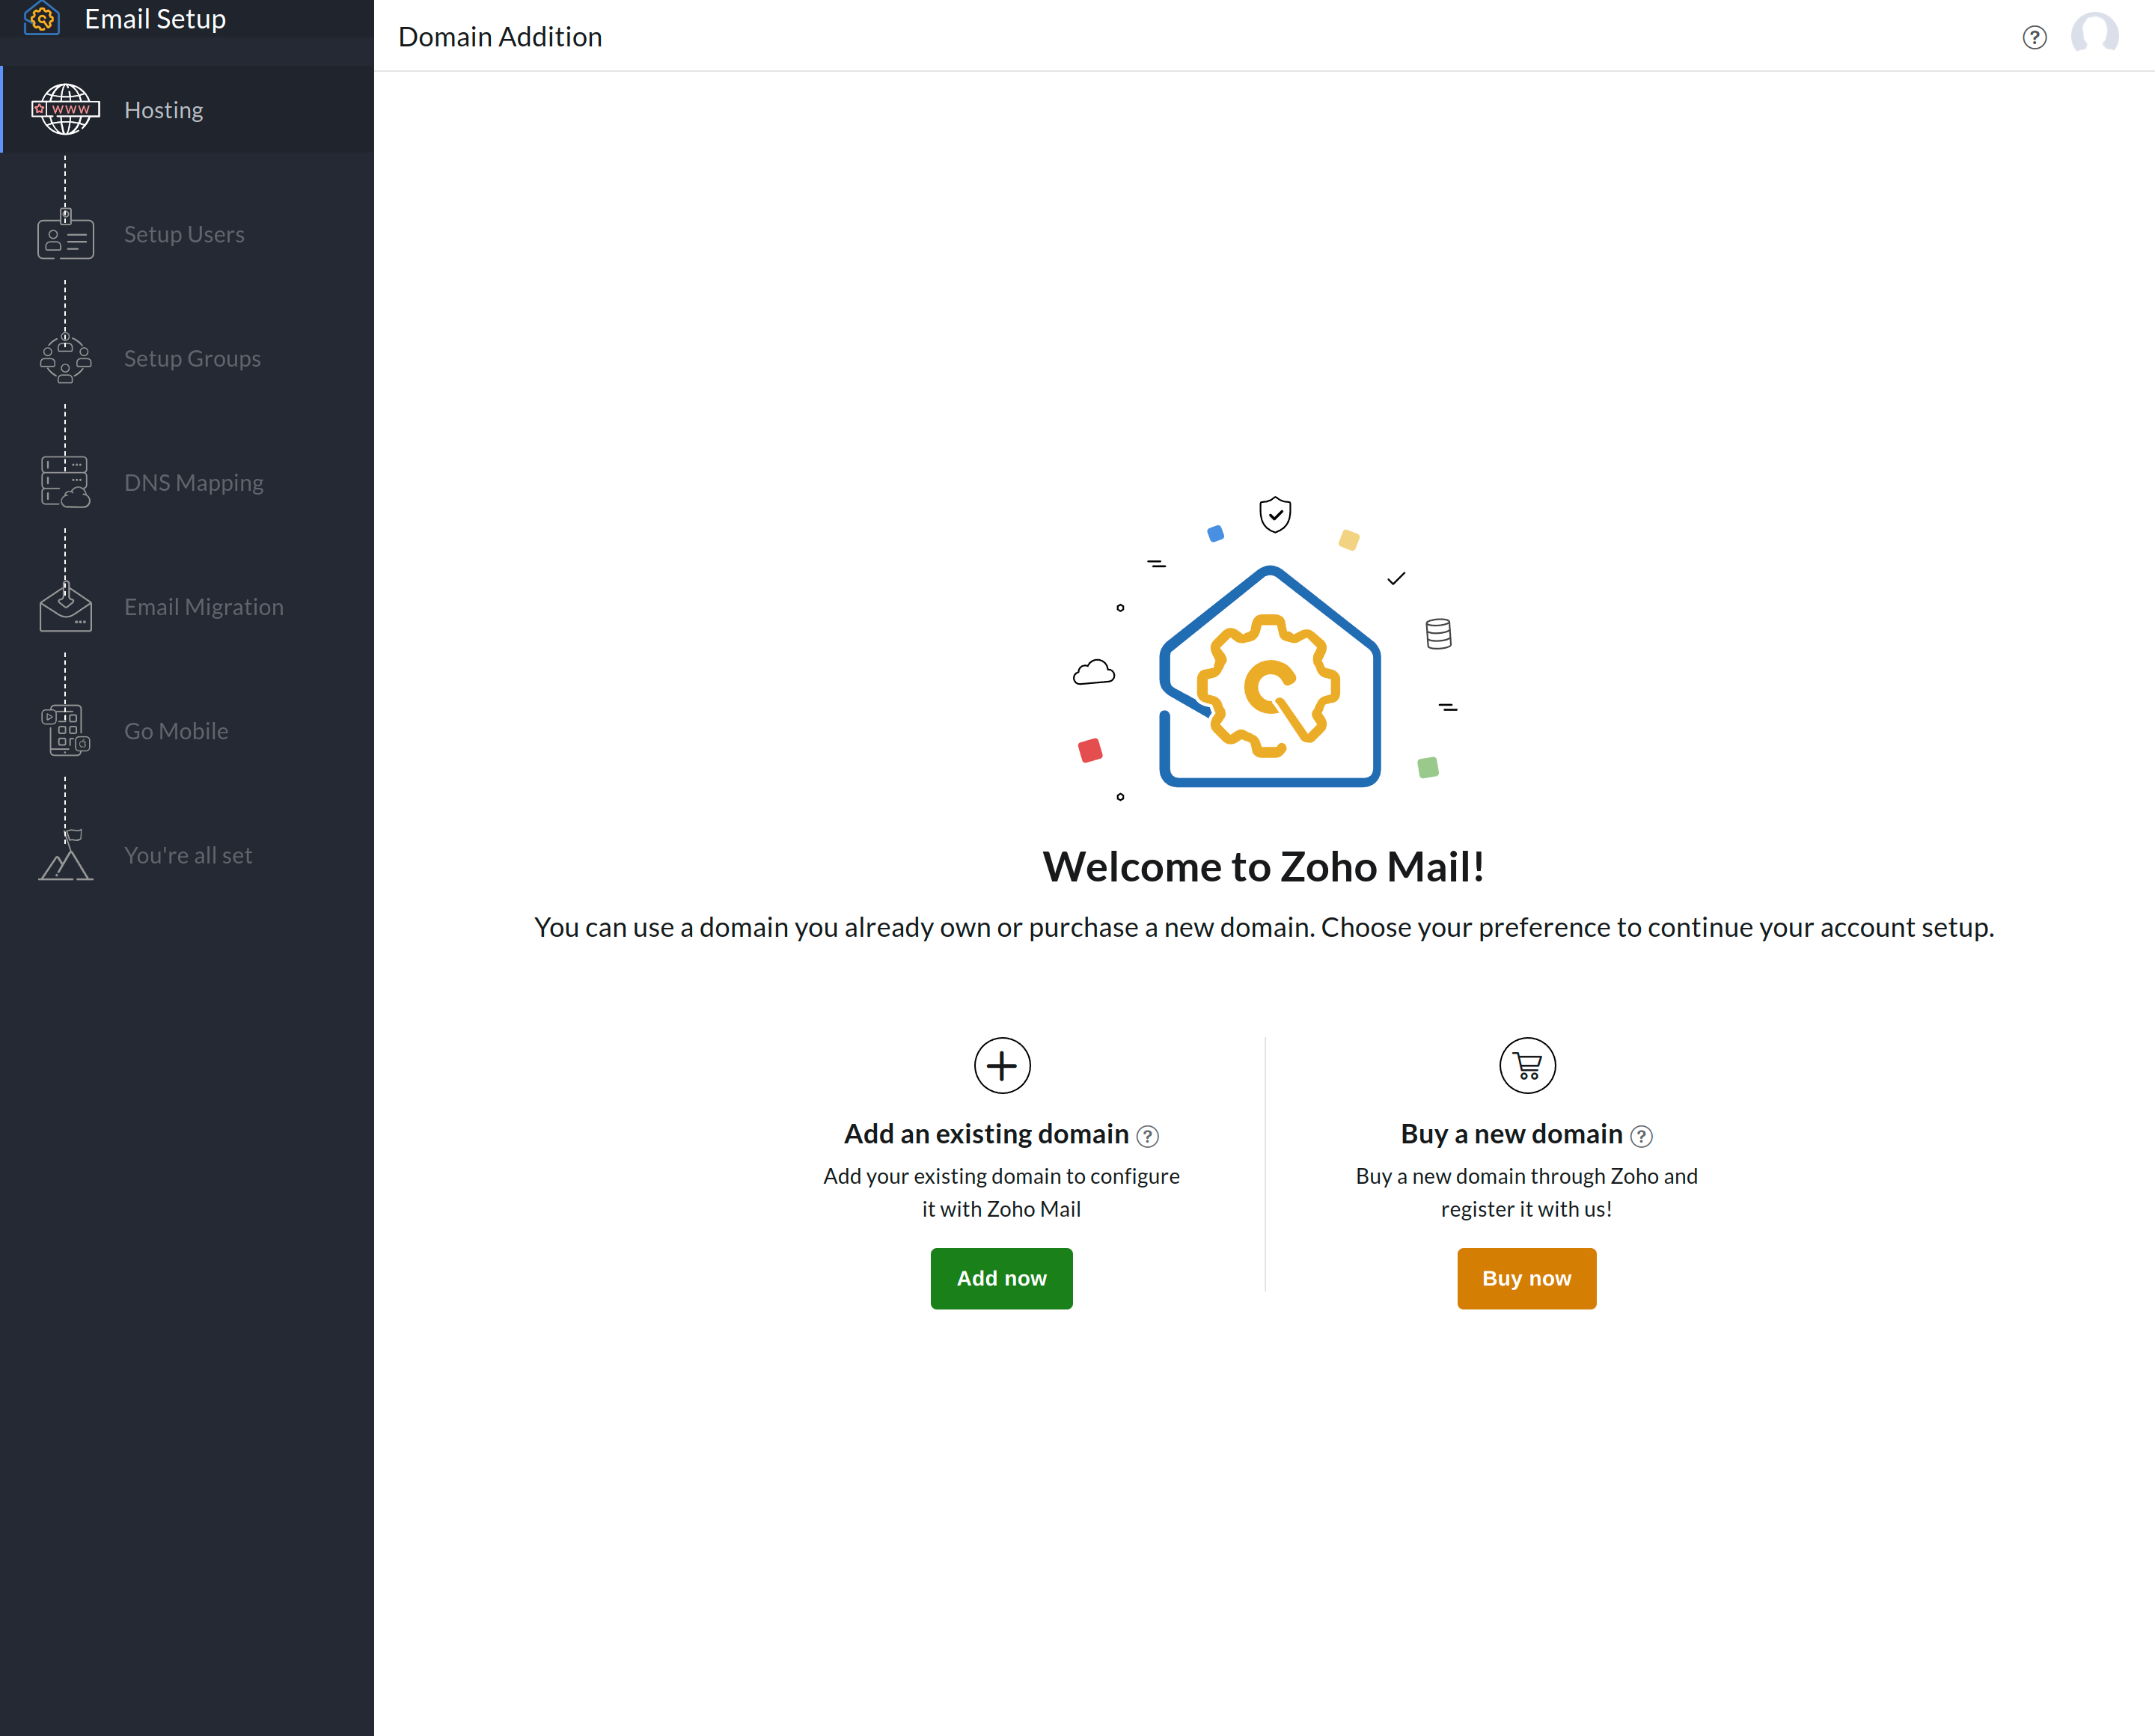Go to the You're all set step
The height and width of the screenshot is (1736, 2155).
click(187, 855)
